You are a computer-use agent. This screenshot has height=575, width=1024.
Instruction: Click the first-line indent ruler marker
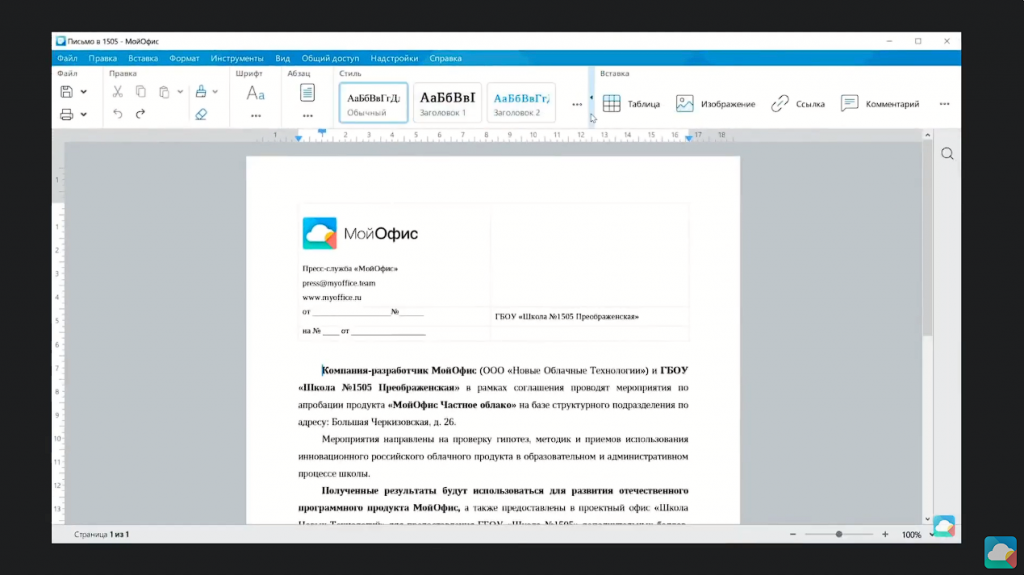coord(322,132)
